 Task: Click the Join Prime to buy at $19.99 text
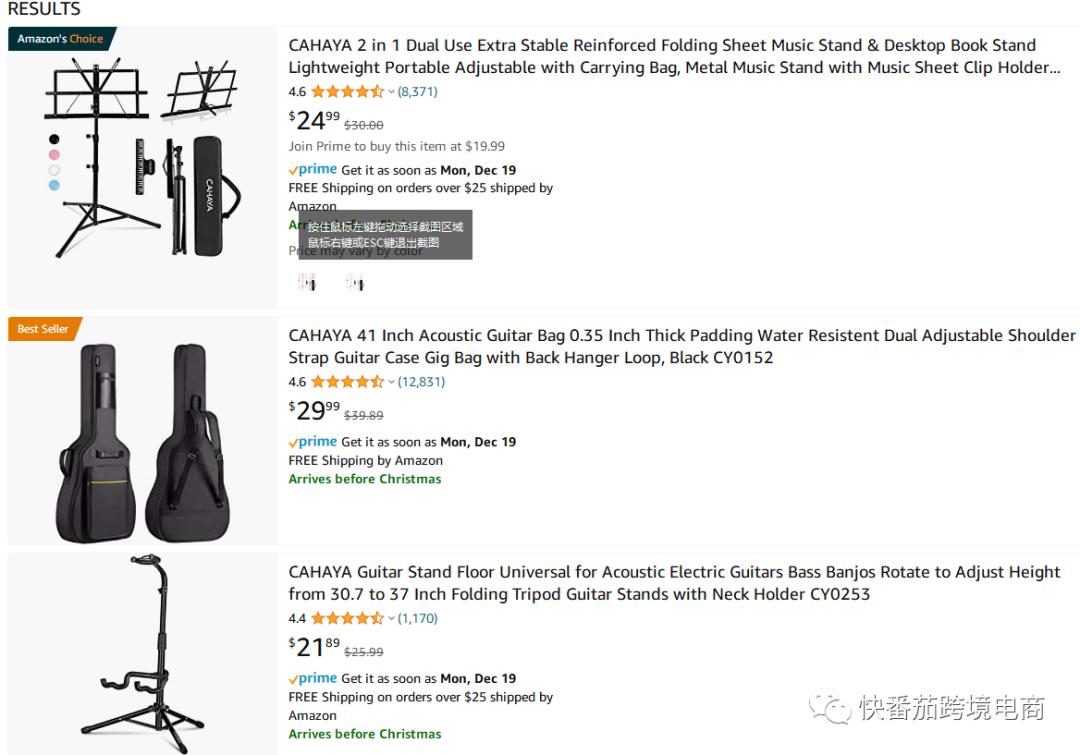click(x=397, y=146)
